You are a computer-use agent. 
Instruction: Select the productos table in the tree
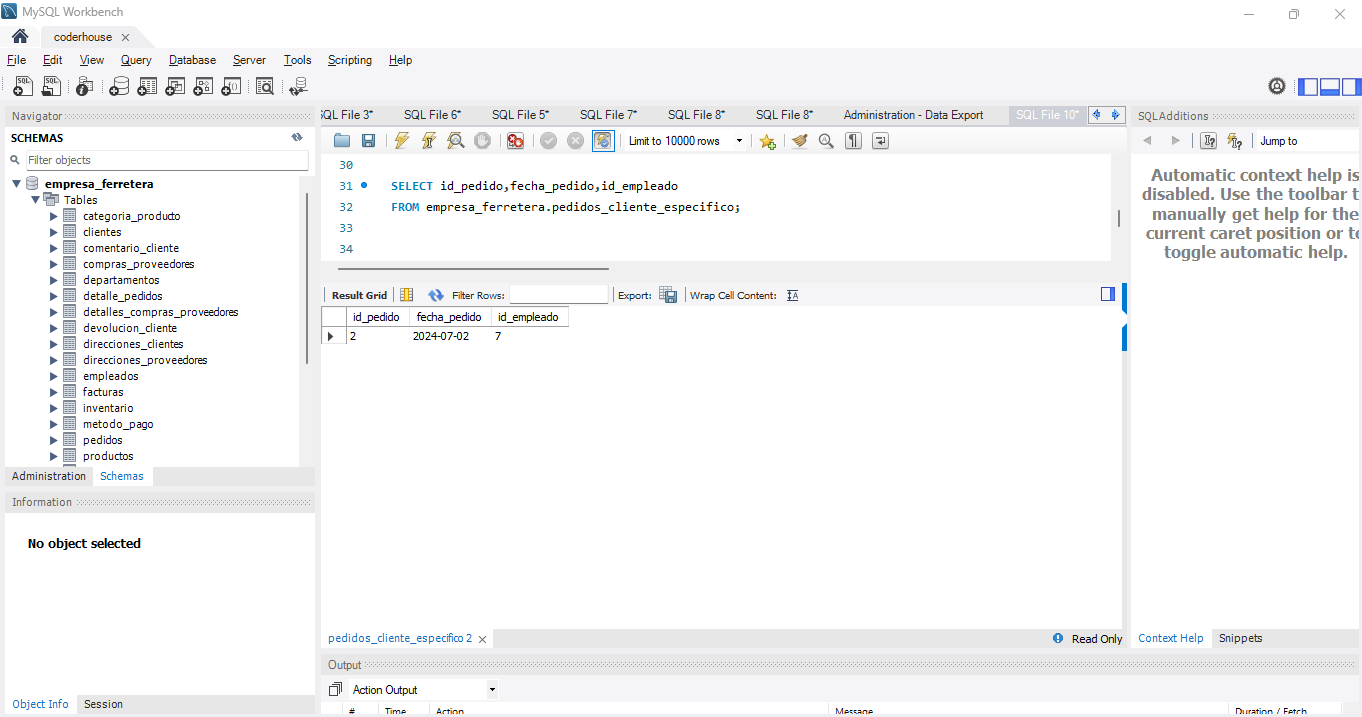click(108, 456)
